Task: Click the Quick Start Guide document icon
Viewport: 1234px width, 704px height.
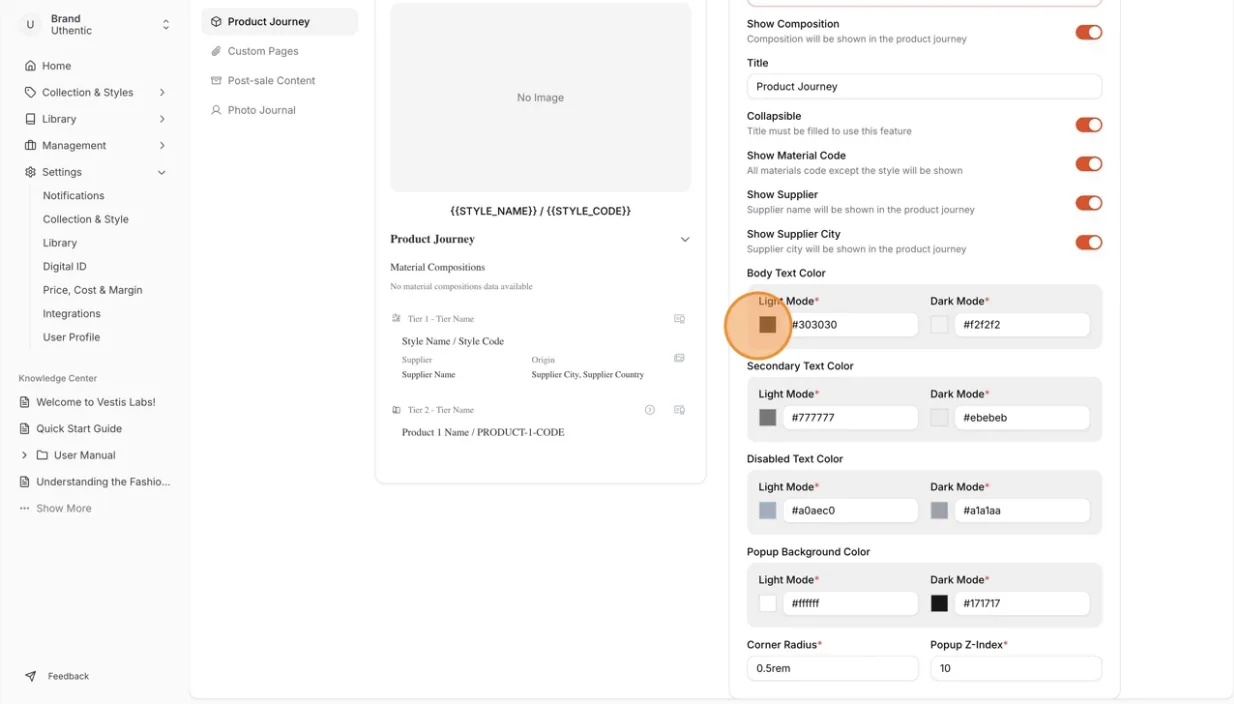Action: click(x=25, y=428)
